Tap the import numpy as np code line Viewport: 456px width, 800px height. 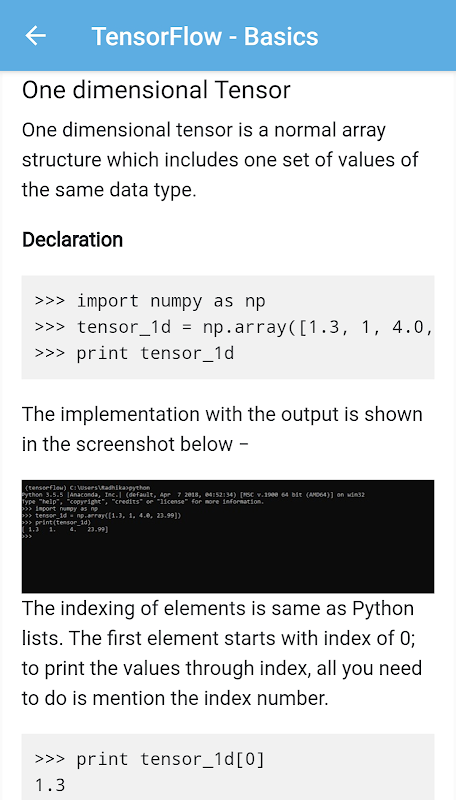tap(150, 301)
